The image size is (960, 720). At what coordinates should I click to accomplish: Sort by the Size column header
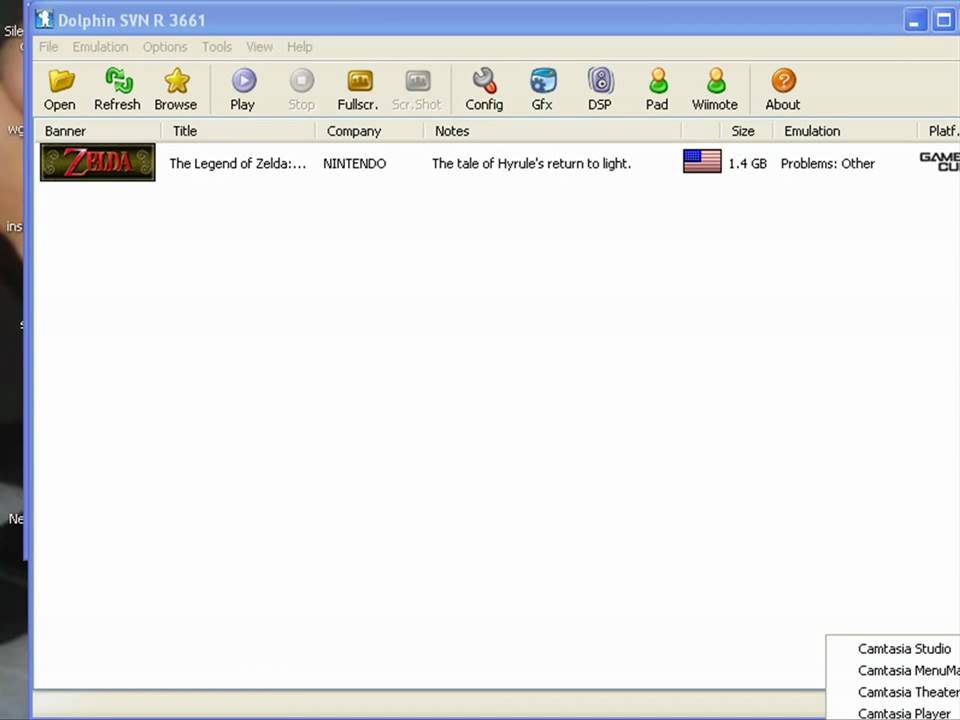[x=746, y=131]
